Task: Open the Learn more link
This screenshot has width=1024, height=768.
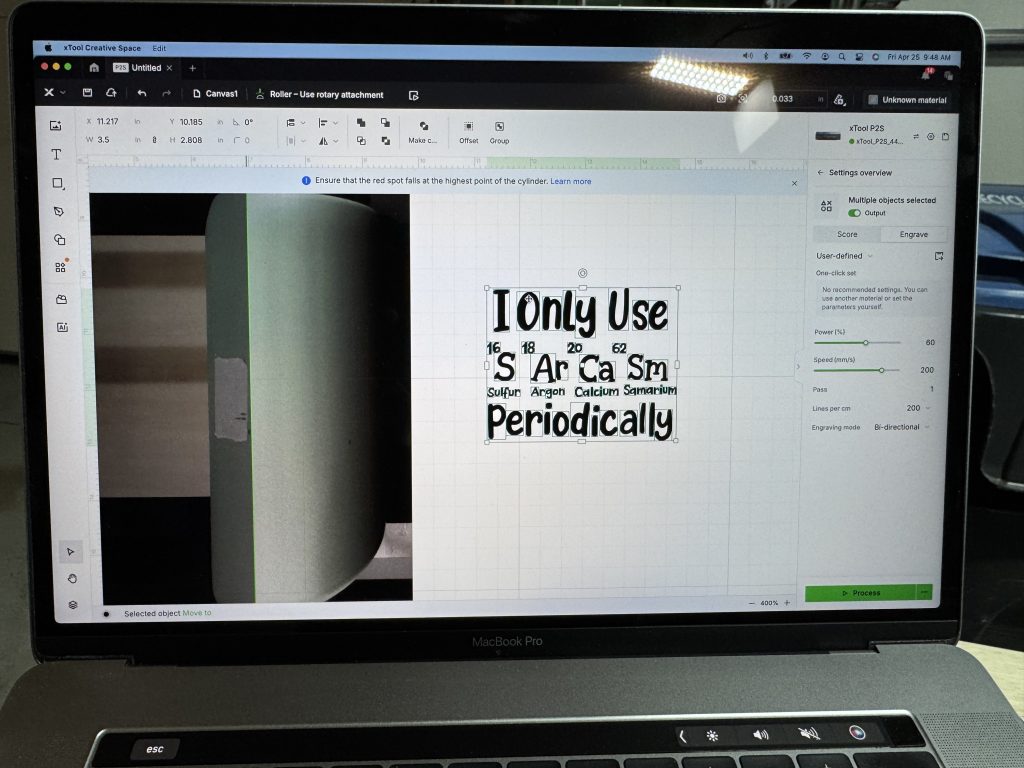Action: 570,181
